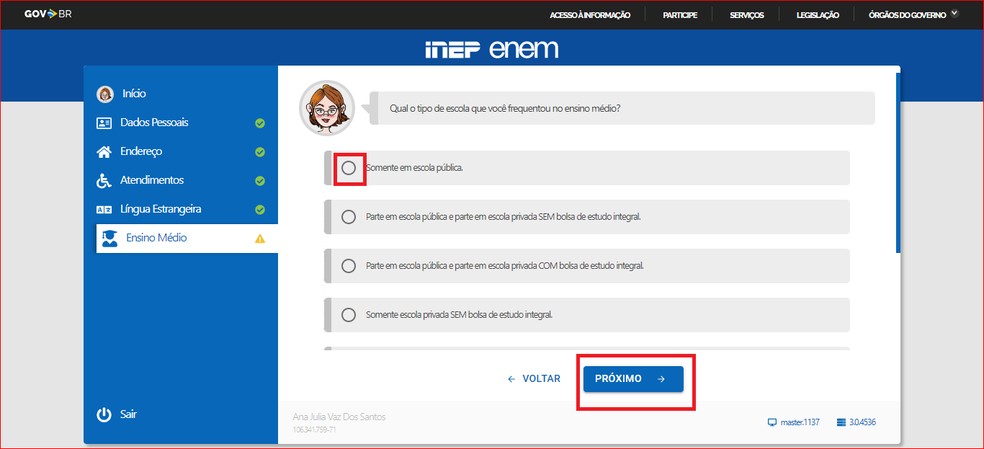Select 'Somente escola privada SEM bolsa' radio
The width and height of the screenshot is (984, 449).
(x=348, y=315)
